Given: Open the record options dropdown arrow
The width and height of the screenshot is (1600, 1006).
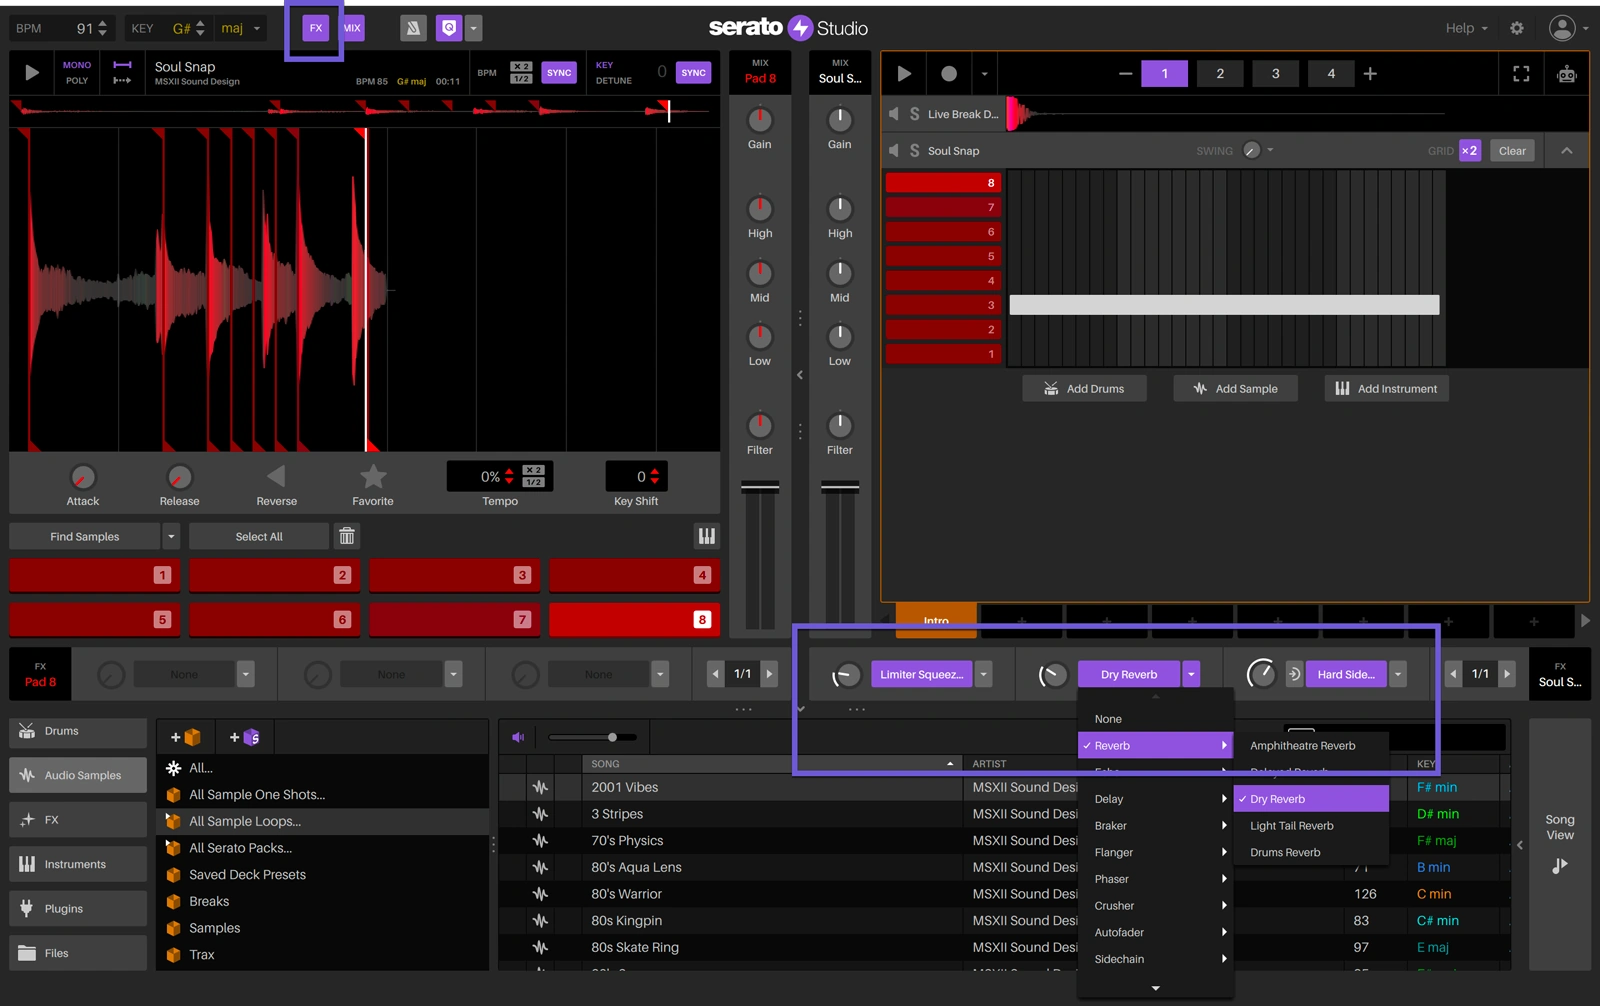Looking at the screenshot, I should 984,73.
